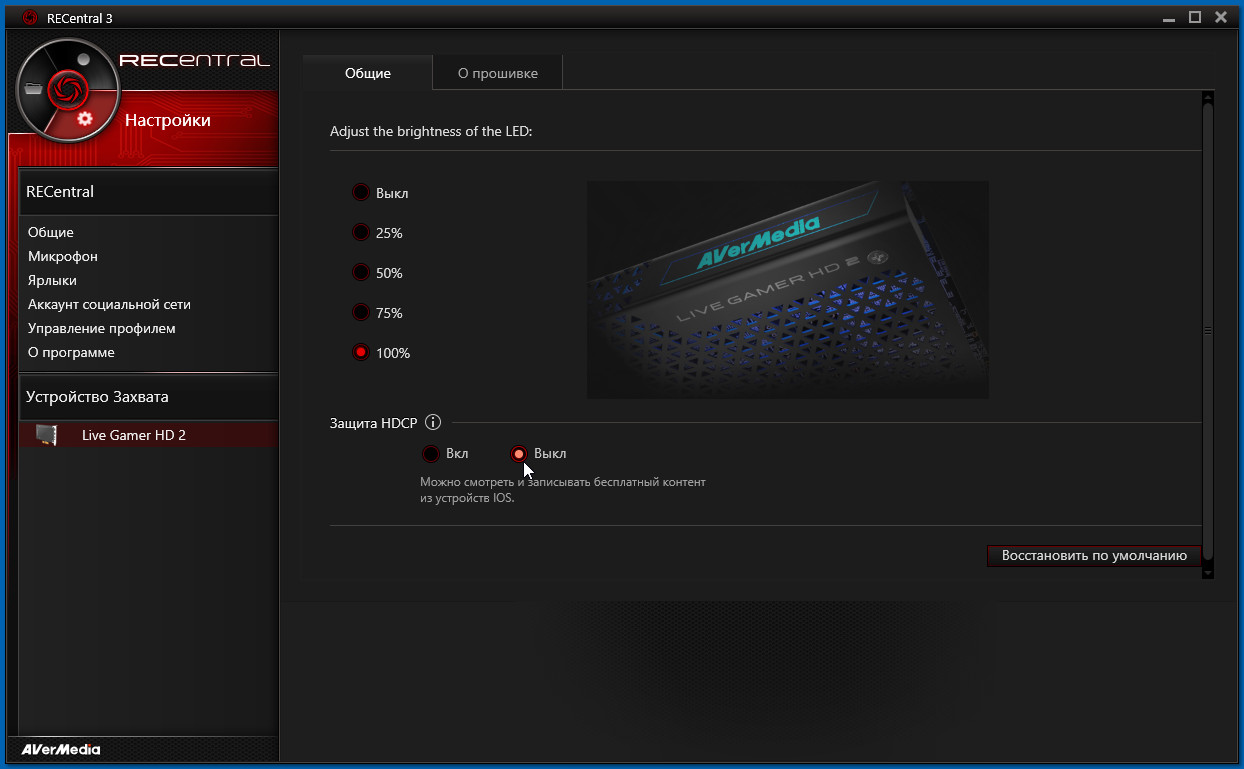Minimize the RECentral 3 window
The image size is (1244, 769).
1169,17
